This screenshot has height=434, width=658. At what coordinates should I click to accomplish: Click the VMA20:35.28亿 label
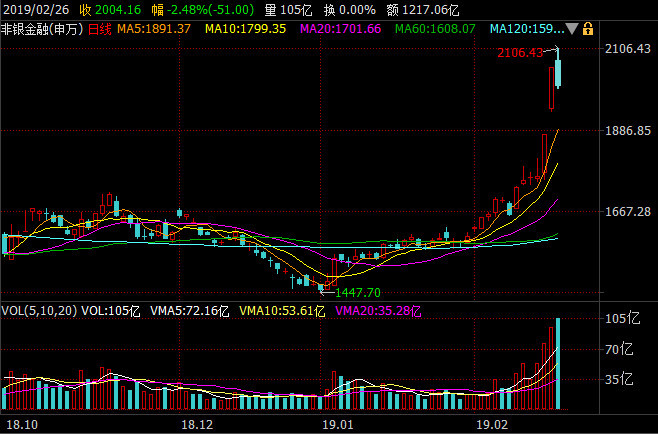point(378,311)
